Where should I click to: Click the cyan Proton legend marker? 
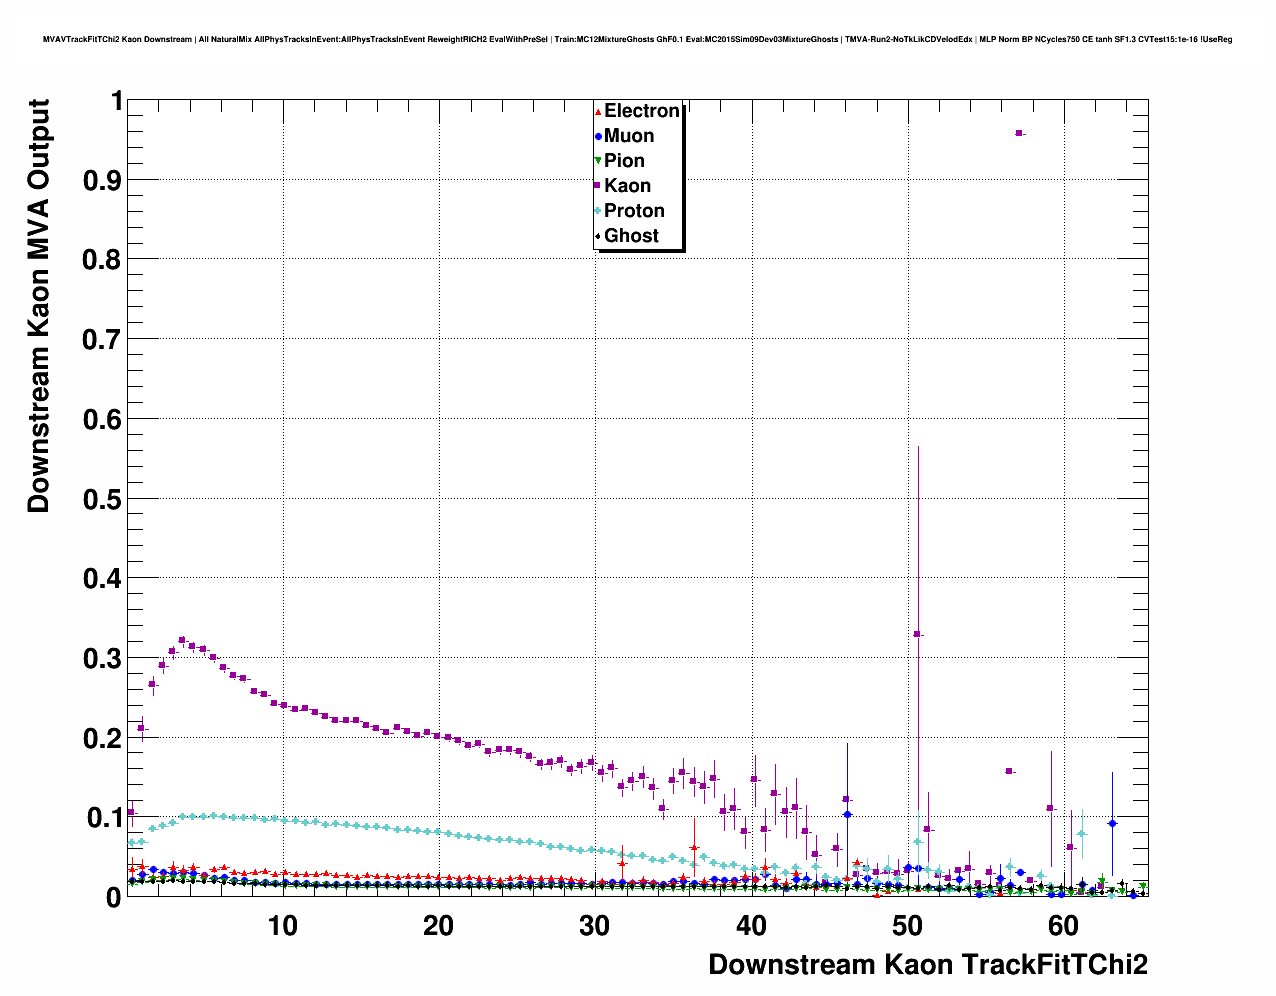pyautogui.click(x=598, y=211)
